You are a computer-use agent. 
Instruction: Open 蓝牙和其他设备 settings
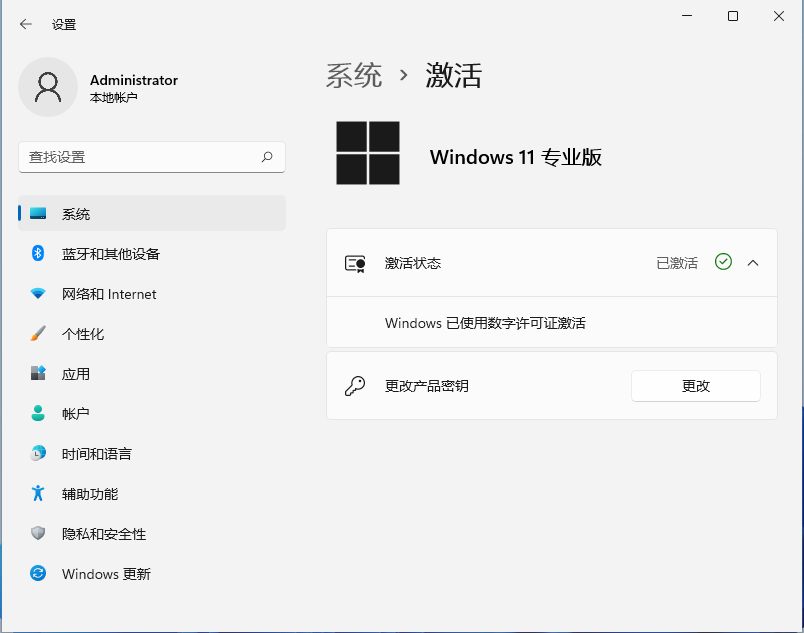[152, 253]
